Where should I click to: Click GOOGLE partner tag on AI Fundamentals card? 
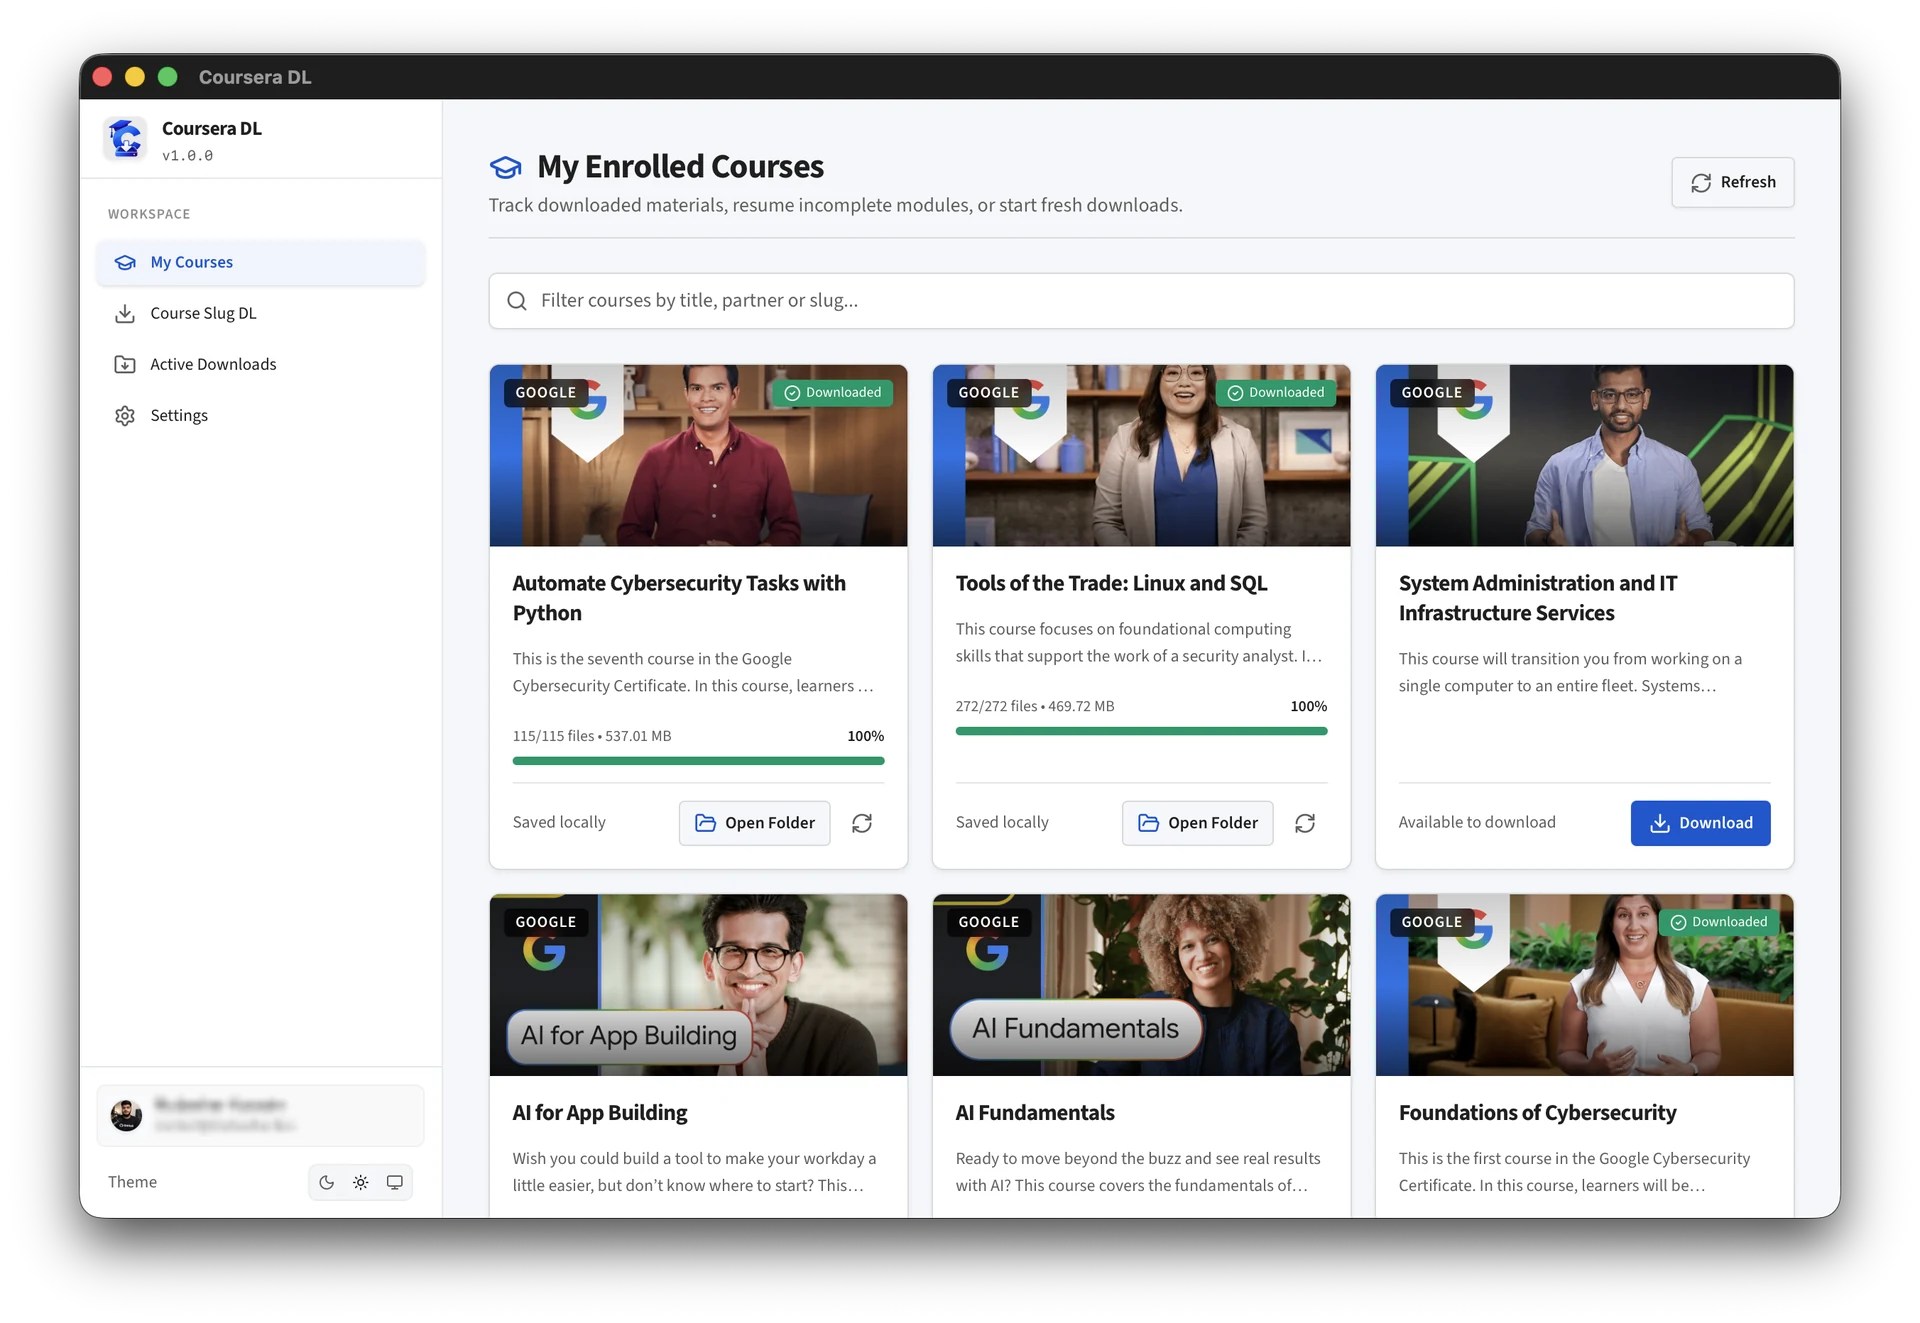(x=989, y=922)
